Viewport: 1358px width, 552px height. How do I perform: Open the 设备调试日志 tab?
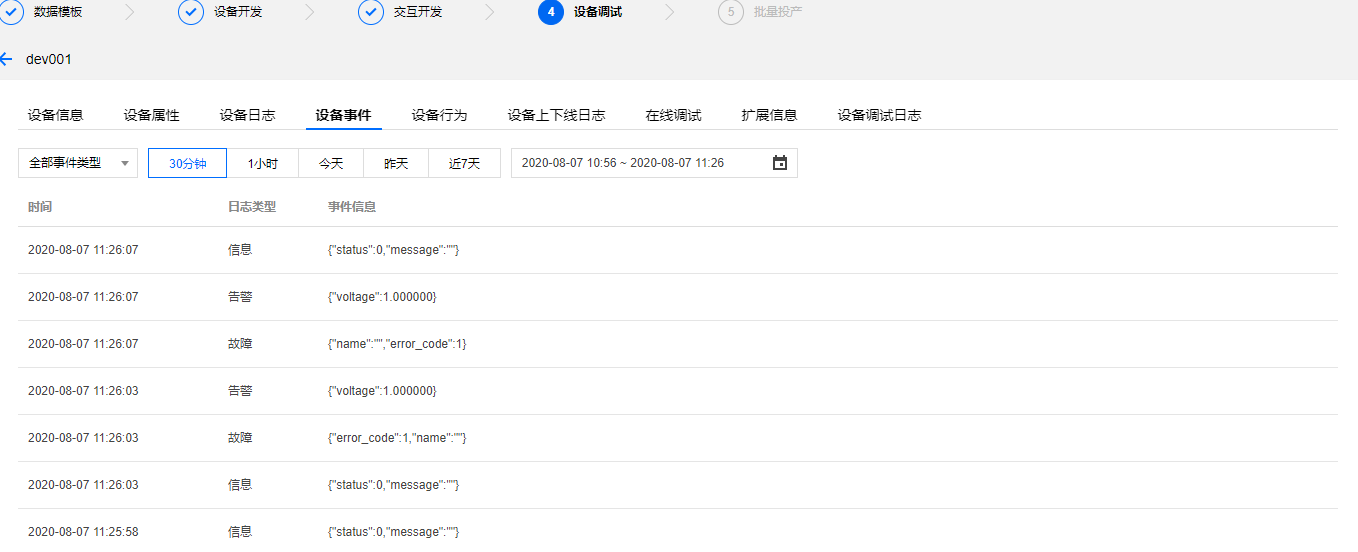pyautogui.click(x=880, y=115)
